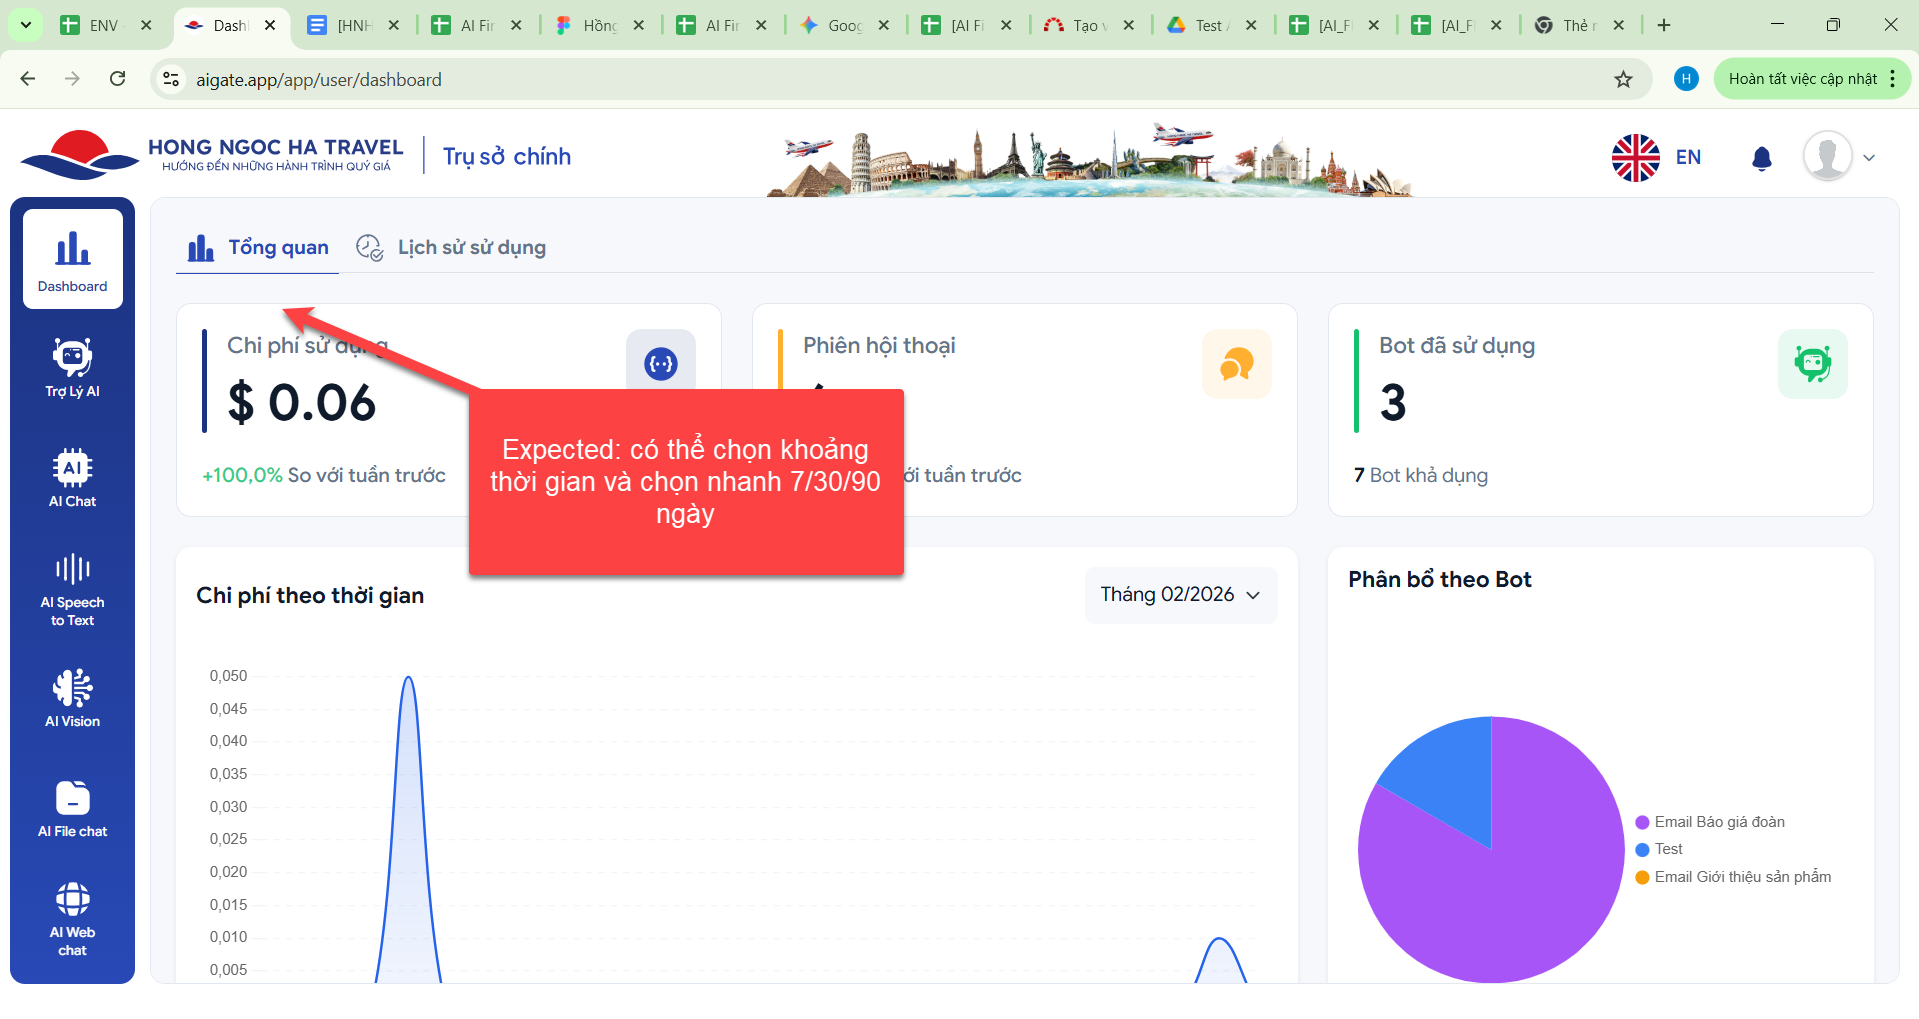The height and width of the screenshot is (1019, 1919).
Task: Bookmark this page with star icon
Action: [1623, 79]
